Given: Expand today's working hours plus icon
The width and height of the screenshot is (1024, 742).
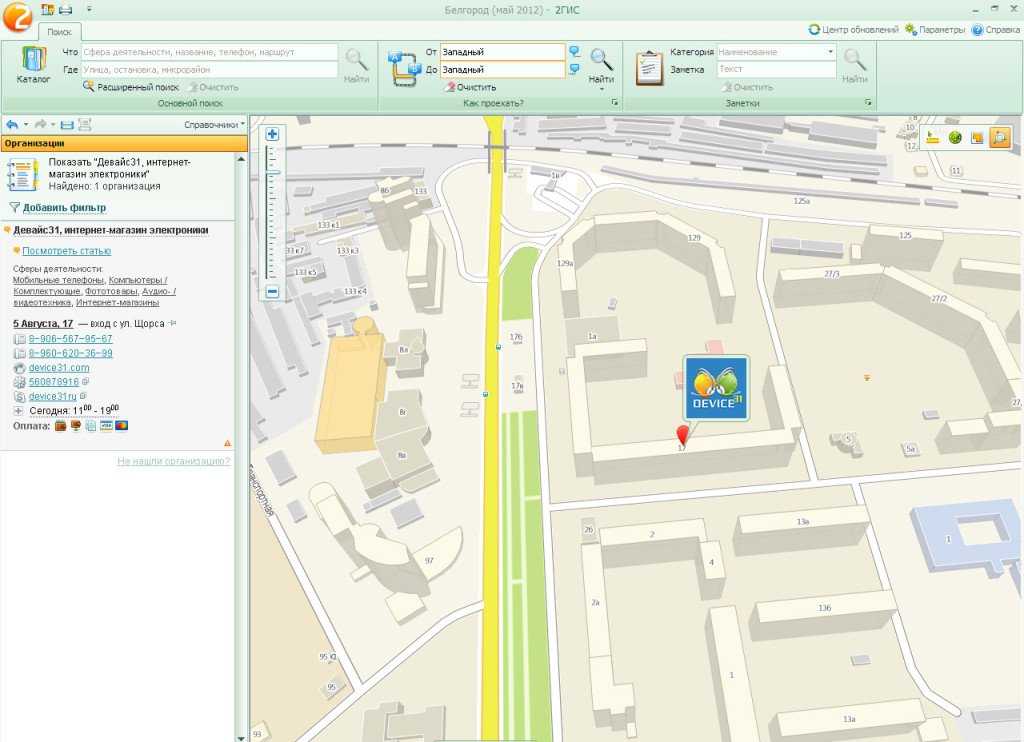Looking at the screenshot, I should [18, 411].
